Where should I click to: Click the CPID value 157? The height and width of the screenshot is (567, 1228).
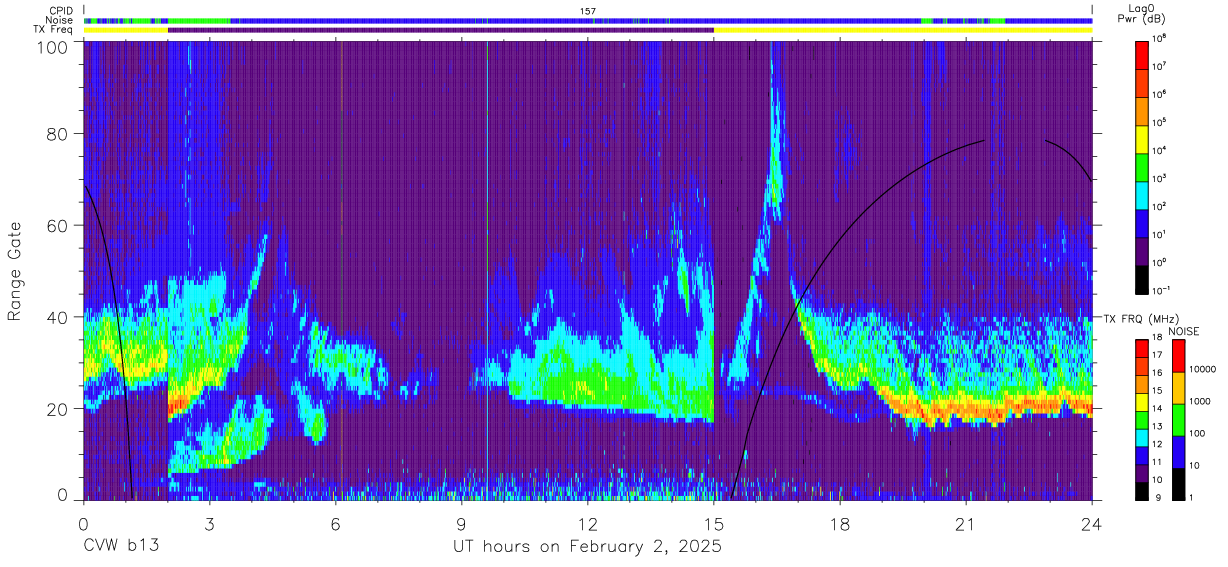pos(587,11)
